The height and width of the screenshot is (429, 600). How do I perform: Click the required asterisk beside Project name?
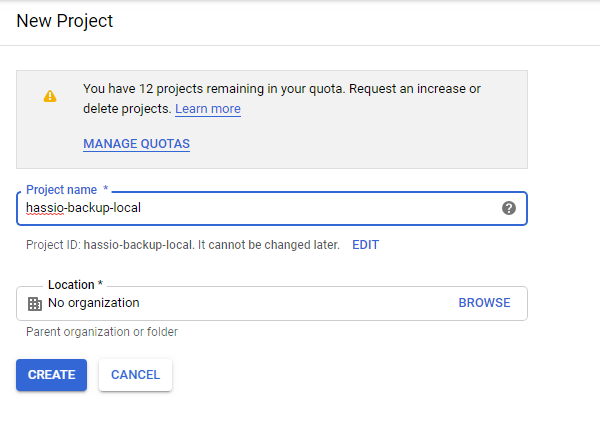106,188
